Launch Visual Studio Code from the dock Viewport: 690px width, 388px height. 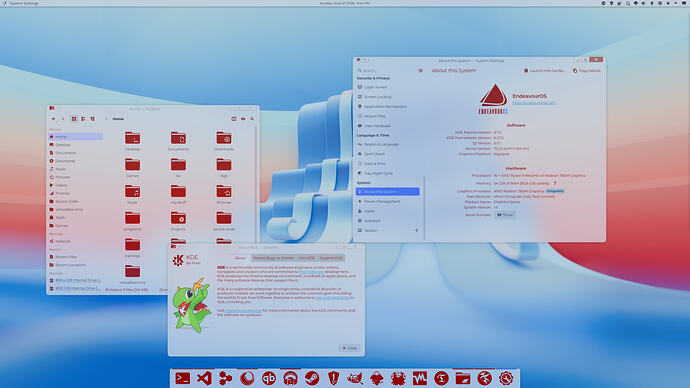pos(204,378)
